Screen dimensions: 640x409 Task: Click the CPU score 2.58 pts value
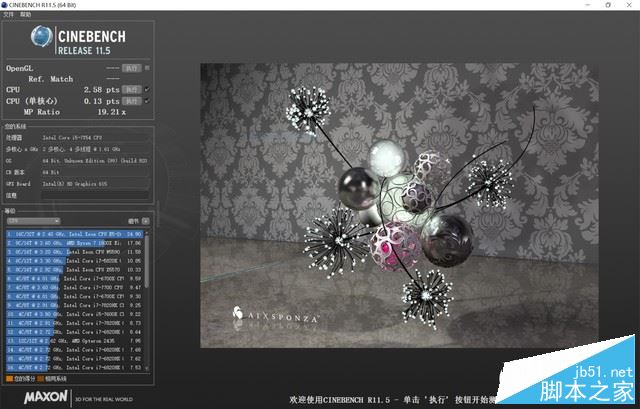point(102,89)
